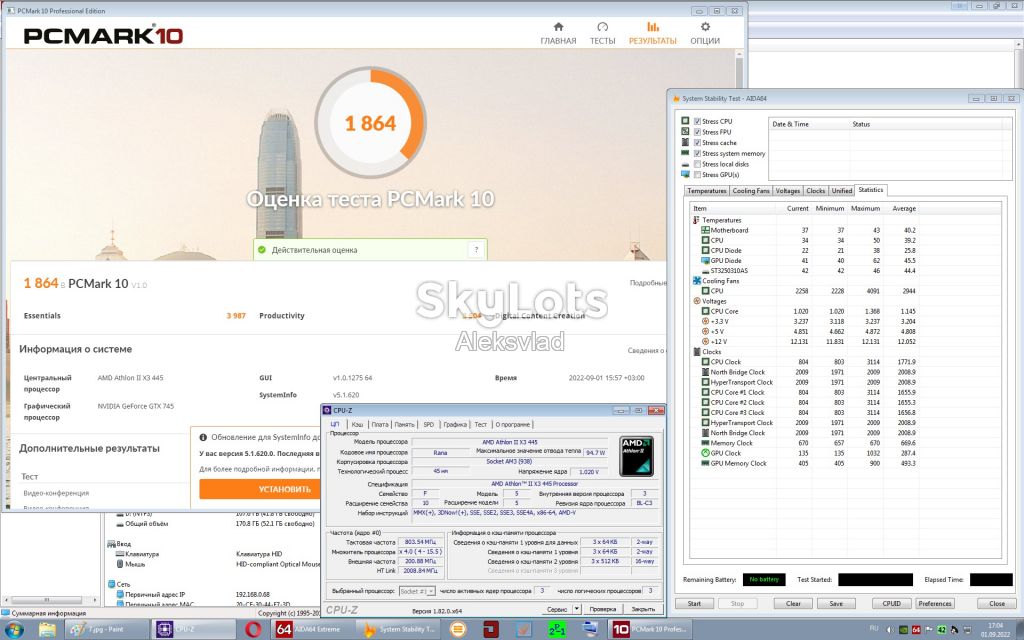Open the Socket #1 processor selection dropdown
Viewport: 1024px width, 640px height.
[417, 591]
